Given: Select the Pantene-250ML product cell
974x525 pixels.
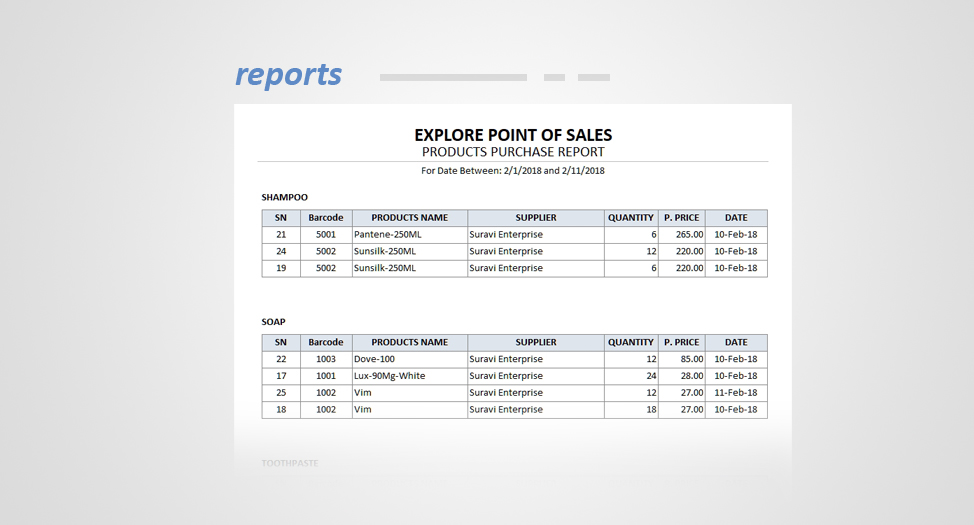Looking at the screenshot, I should pos(388,235).
